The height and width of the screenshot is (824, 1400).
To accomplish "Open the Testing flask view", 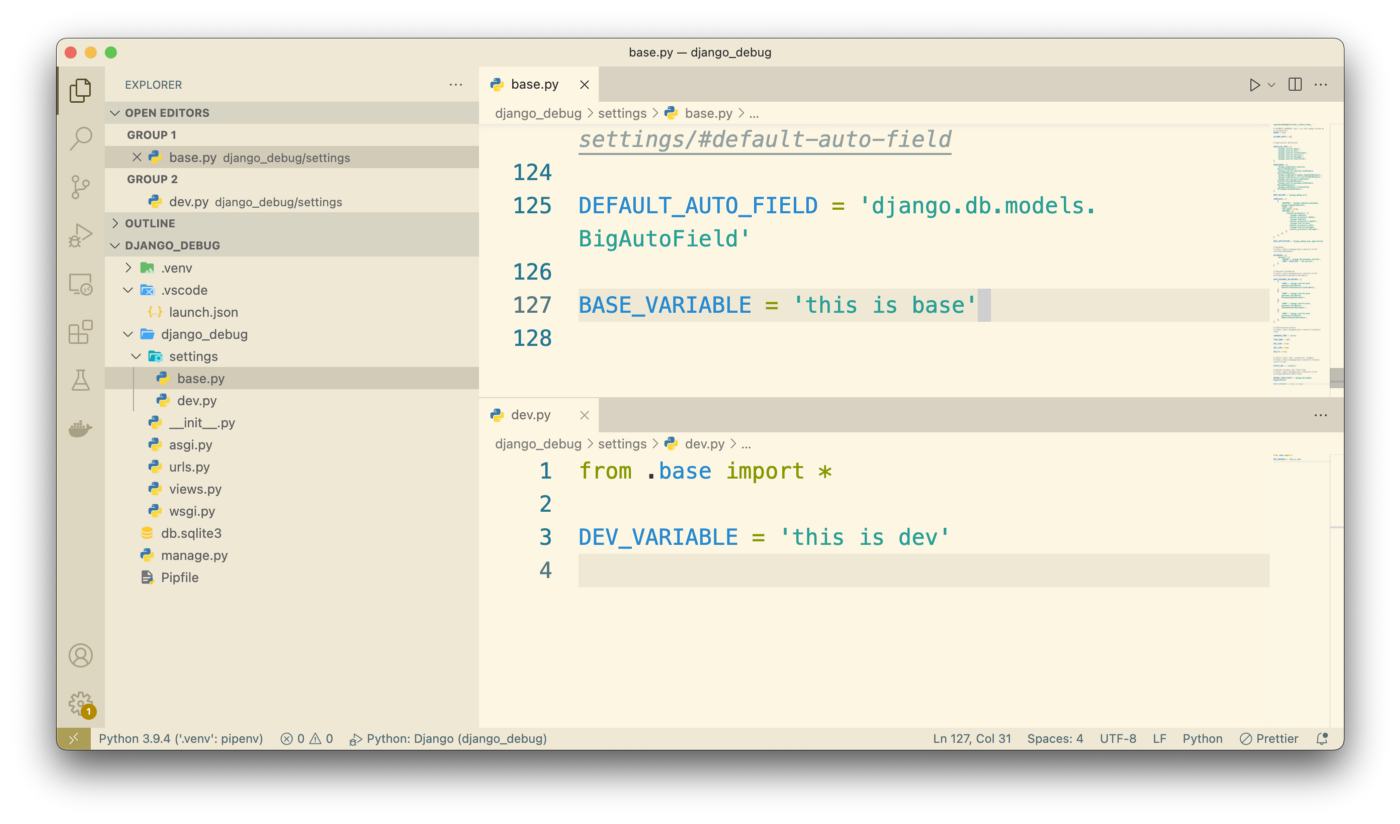I will click(x=81, y=380).
